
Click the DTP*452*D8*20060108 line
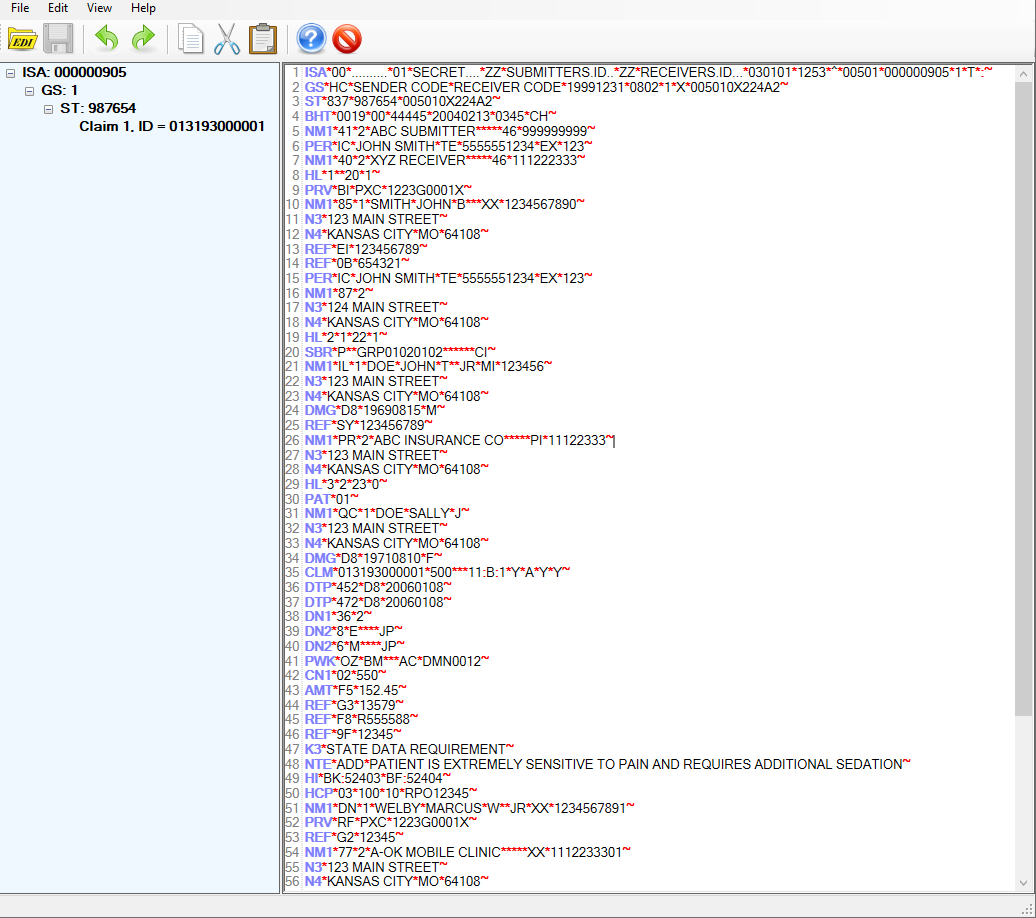click(x=378, y=588)
